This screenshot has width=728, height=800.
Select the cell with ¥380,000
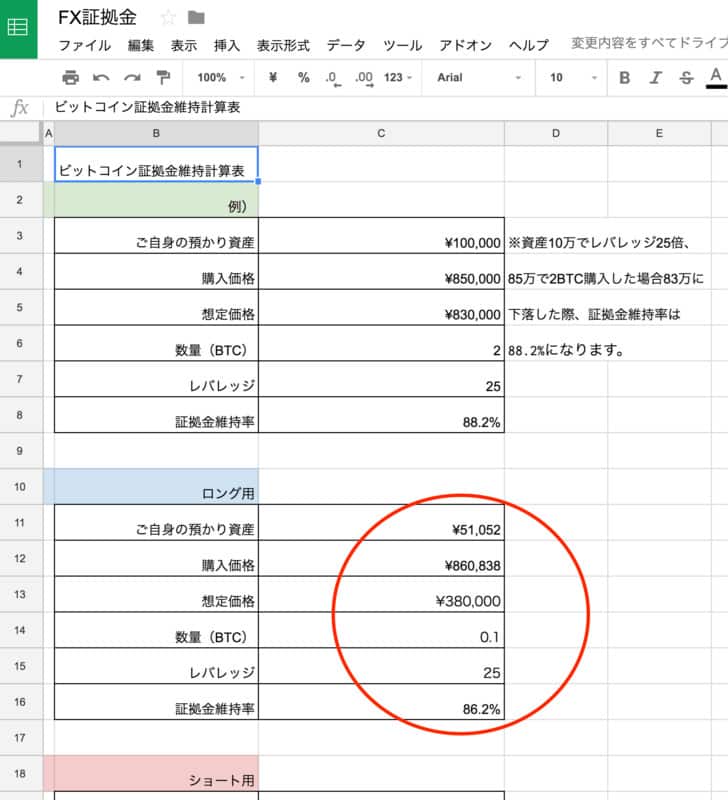pos(381,594)
